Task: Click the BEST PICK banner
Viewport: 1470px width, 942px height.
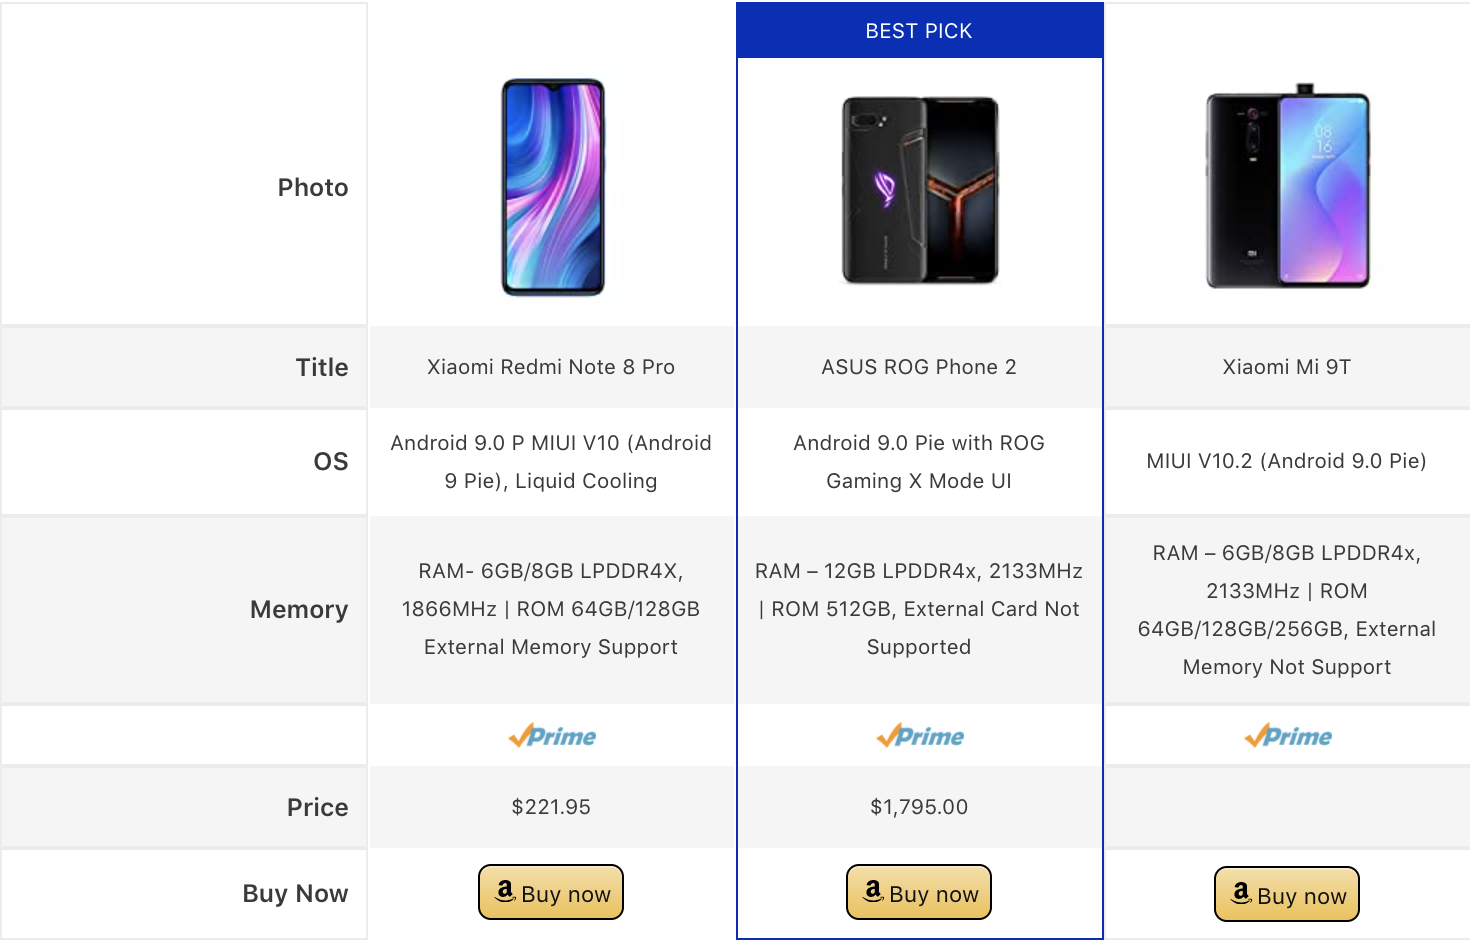Action: pos(919,31)
